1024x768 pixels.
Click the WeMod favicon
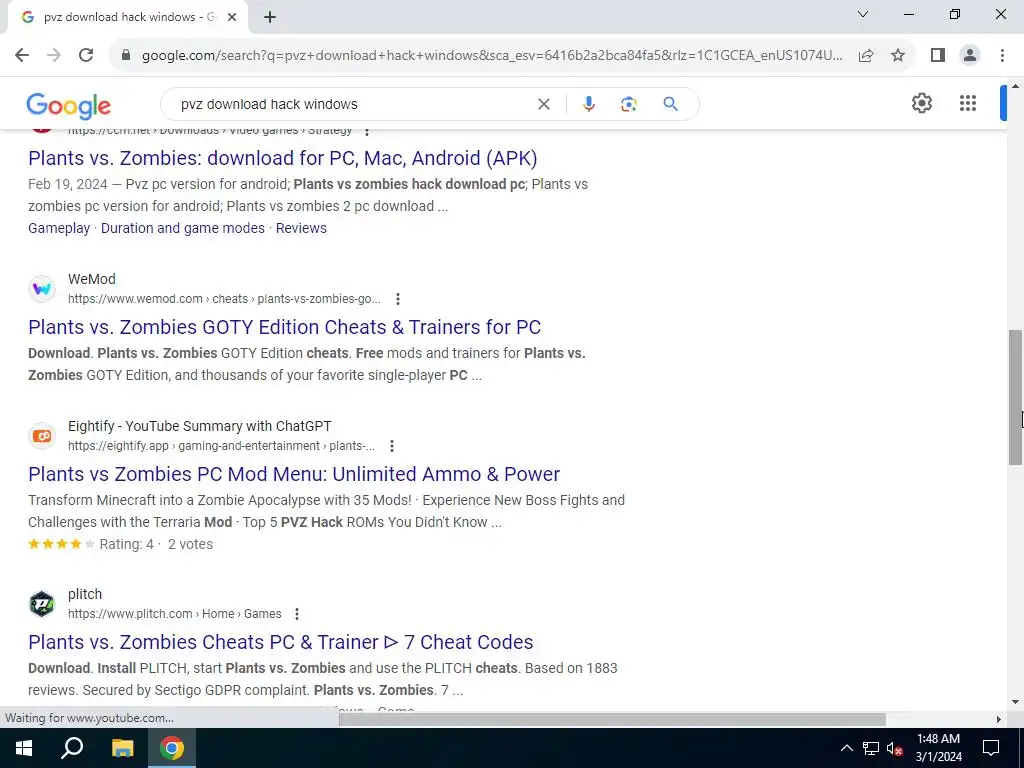42,289
